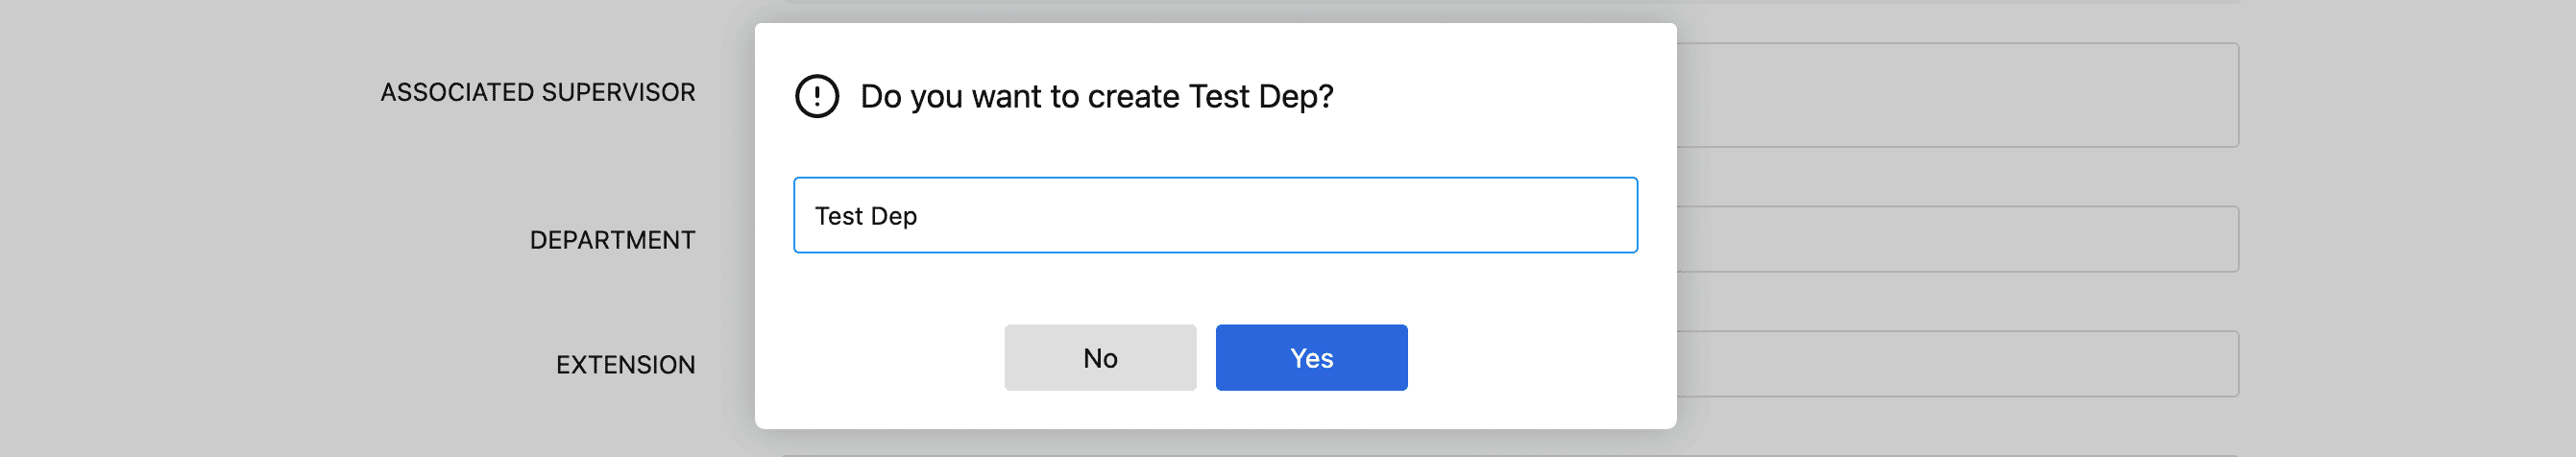The height and width of the screenshot is (457, 2576).
Task: Confirm department creation with the Yes button
Action: click(x=1310, y=357)
